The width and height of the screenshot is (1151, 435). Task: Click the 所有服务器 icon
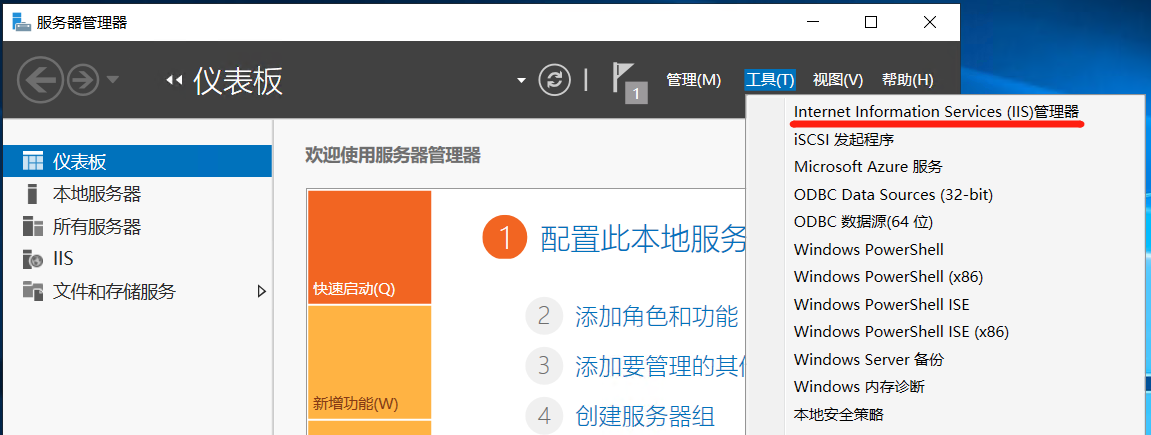click(x=33, y=227)
